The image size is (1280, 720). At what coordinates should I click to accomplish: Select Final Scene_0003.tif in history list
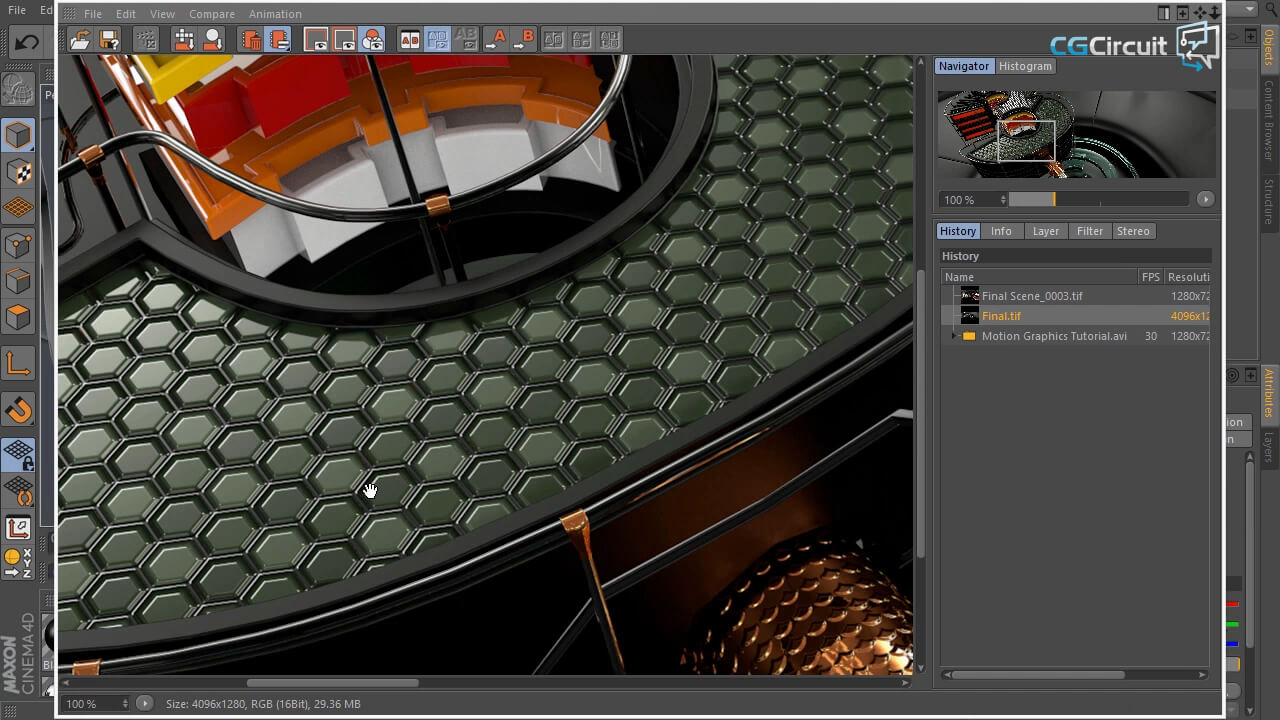point(1032,296)
